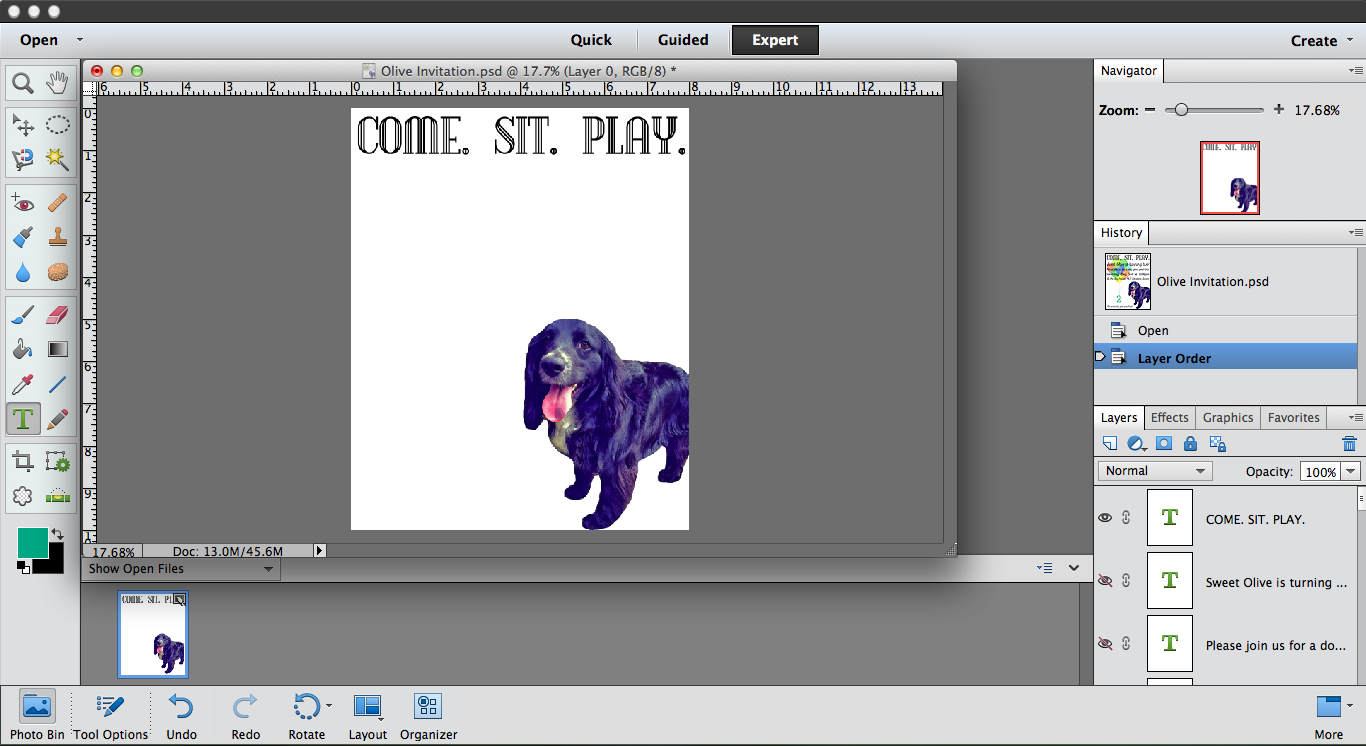The width and height of the screenshot is (1366, 746).
Task: Create a new layer in Layers panel
Action: click(1110, 444)
